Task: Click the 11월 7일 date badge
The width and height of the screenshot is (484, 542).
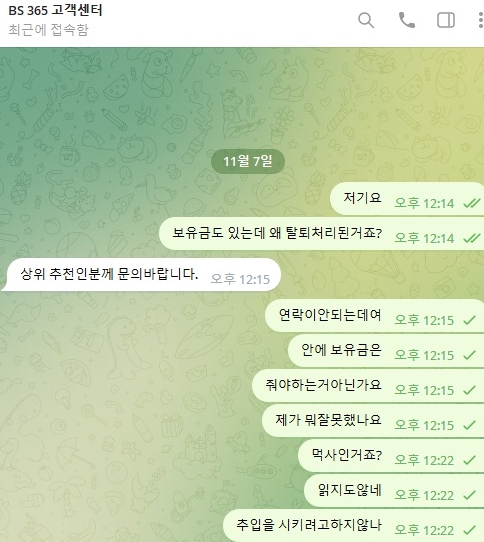Action: [248, 161]
